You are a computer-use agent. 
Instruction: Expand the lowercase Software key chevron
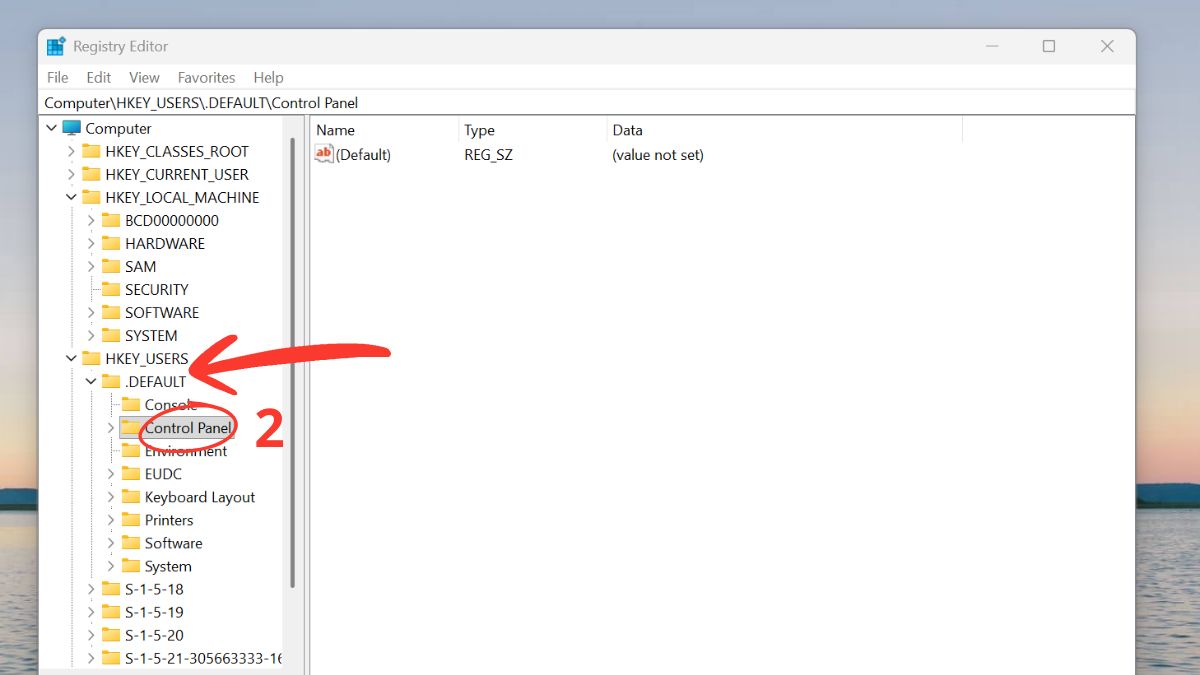pos(111,543)
